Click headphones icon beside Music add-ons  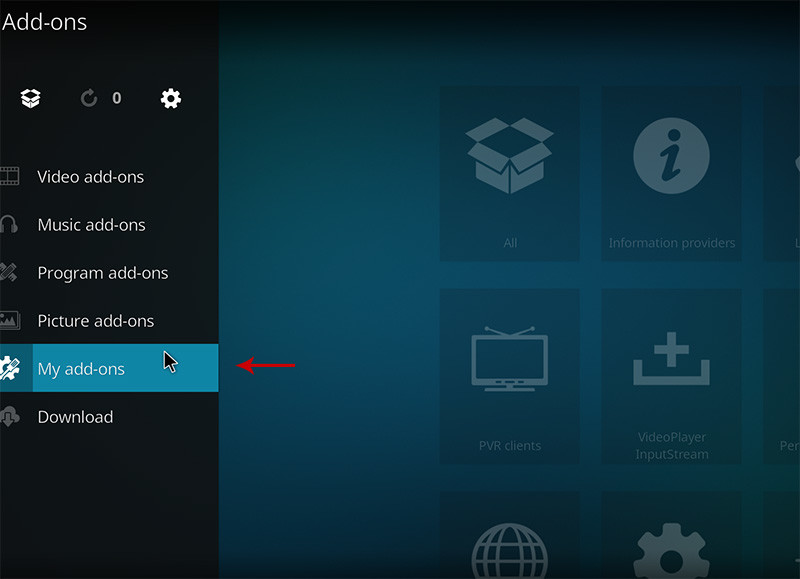pyautogui.click(x=9, y=225)
